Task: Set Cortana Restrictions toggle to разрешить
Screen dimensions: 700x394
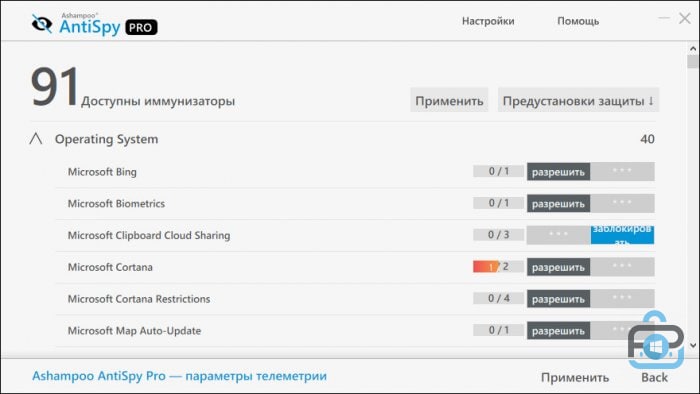Action: 558,299
